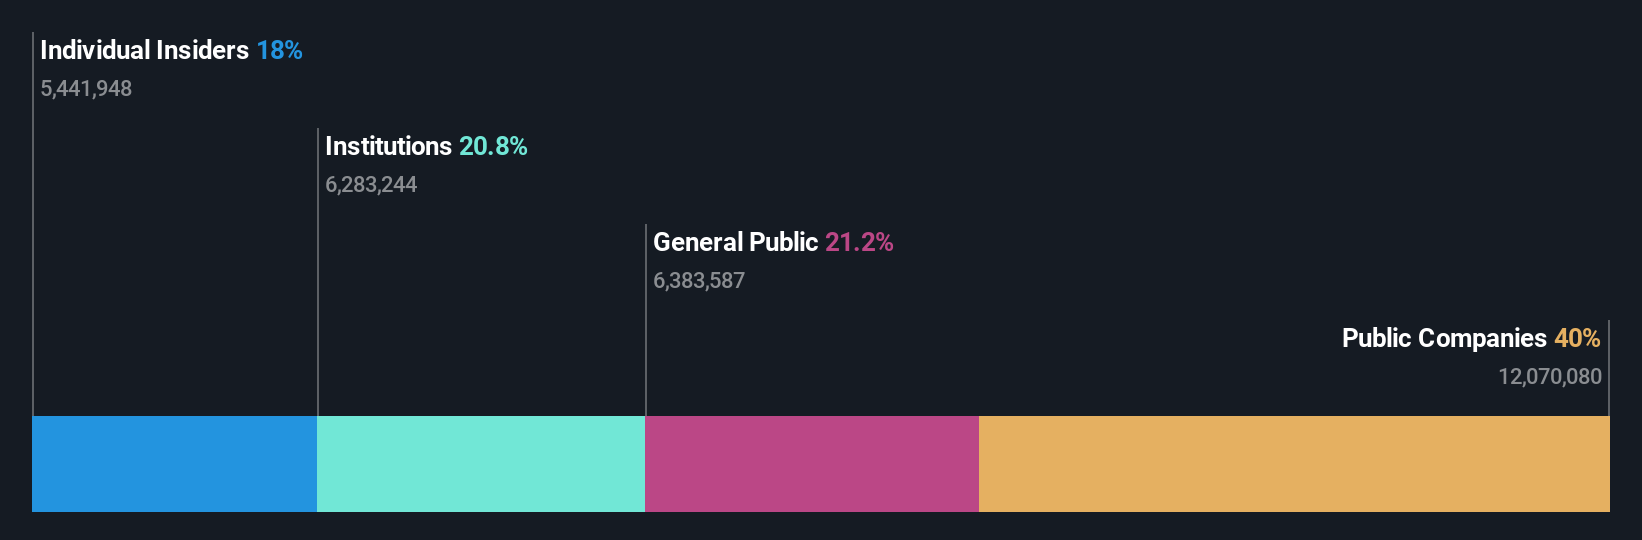1642x540 pixels.
Task: Click the teal Institutions bar segment
Action: click(x=481, y=464)
